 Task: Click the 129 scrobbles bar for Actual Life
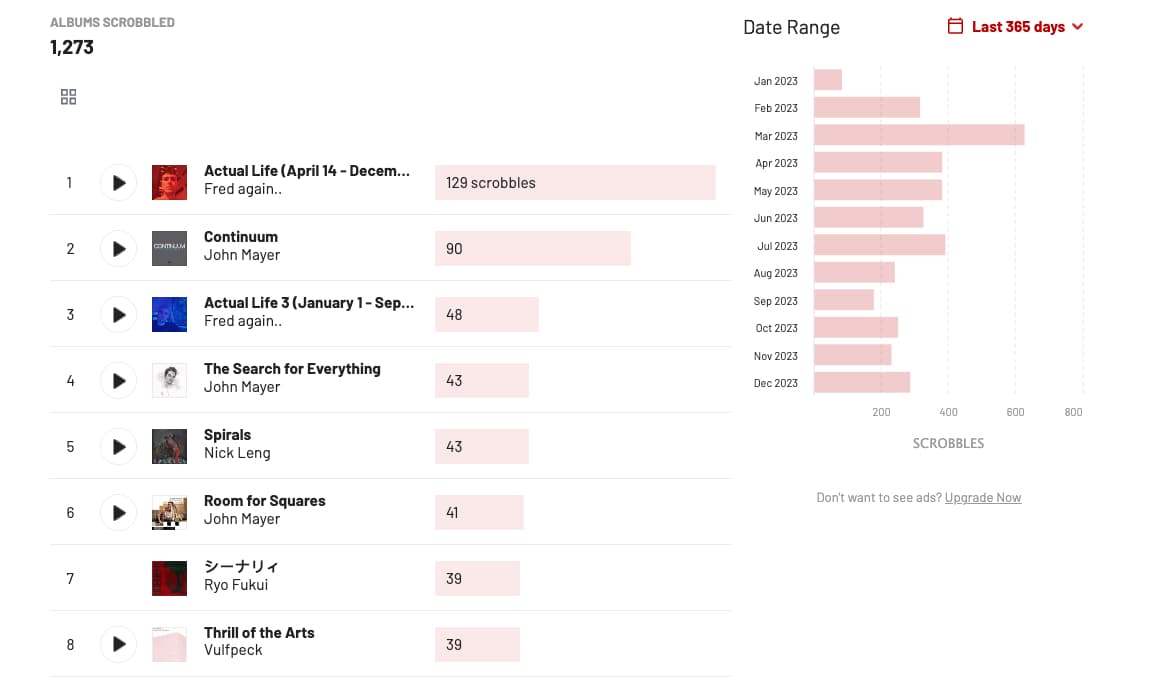tap(575, 182)
